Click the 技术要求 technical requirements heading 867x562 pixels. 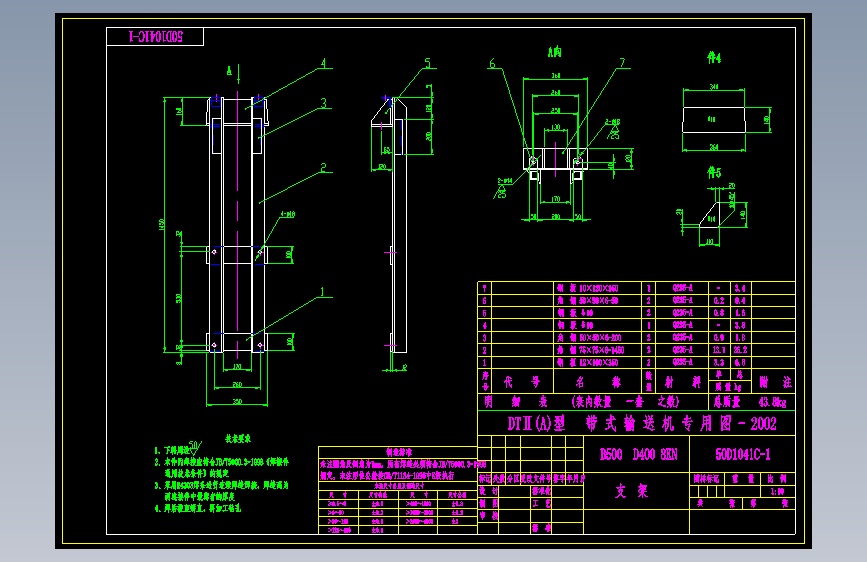238,439
